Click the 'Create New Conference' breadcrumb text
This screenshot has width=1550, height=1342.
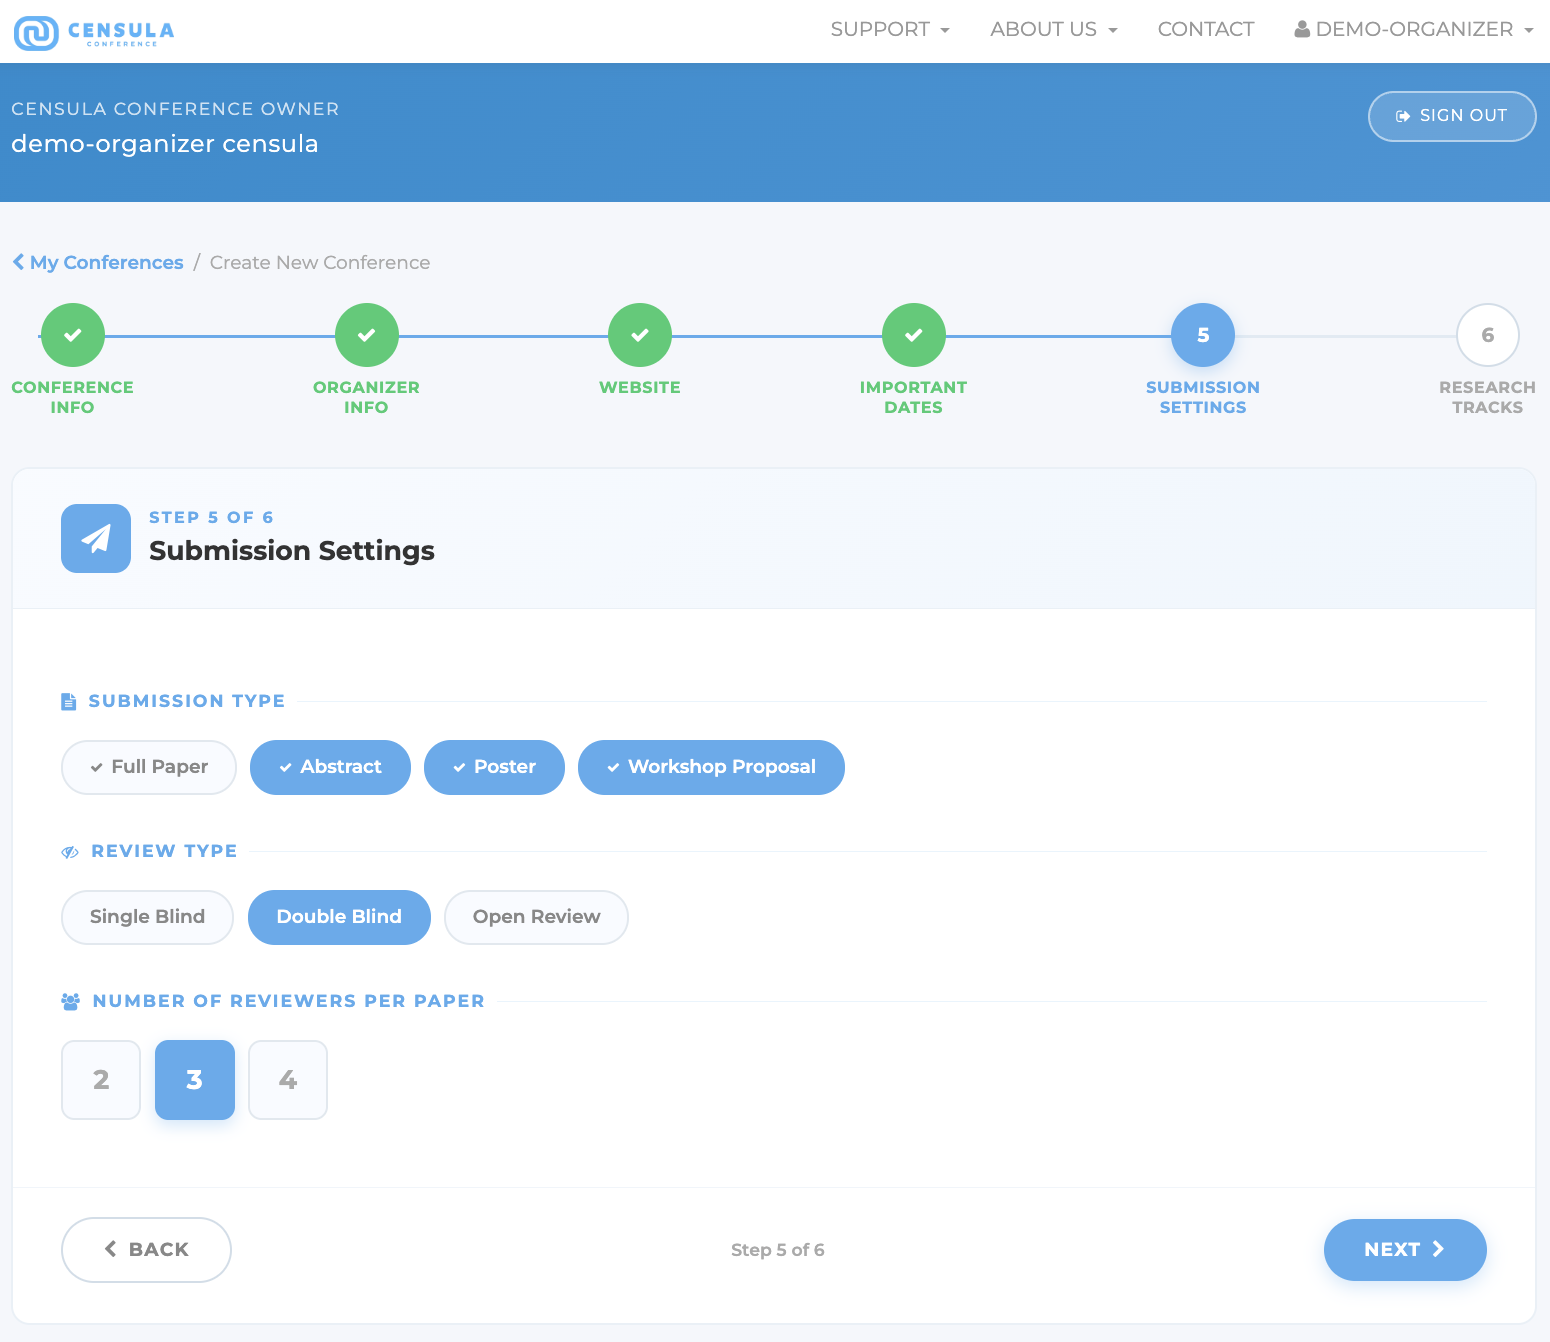pyautogui.click(x=320, y=262)
